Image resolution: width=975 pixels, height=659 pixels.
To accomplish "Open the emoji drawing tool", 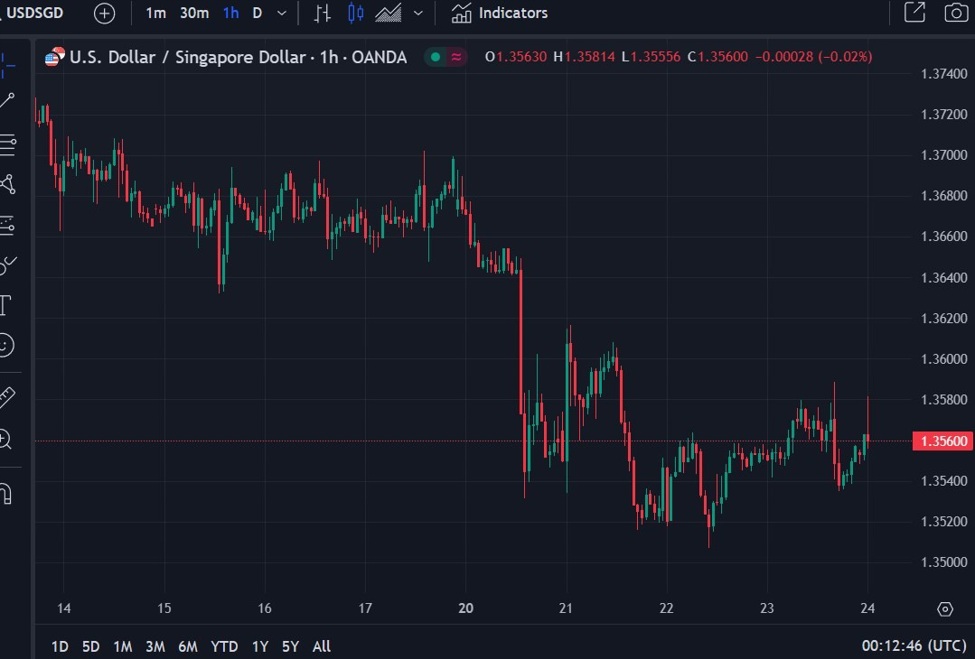I will (10, 346).
